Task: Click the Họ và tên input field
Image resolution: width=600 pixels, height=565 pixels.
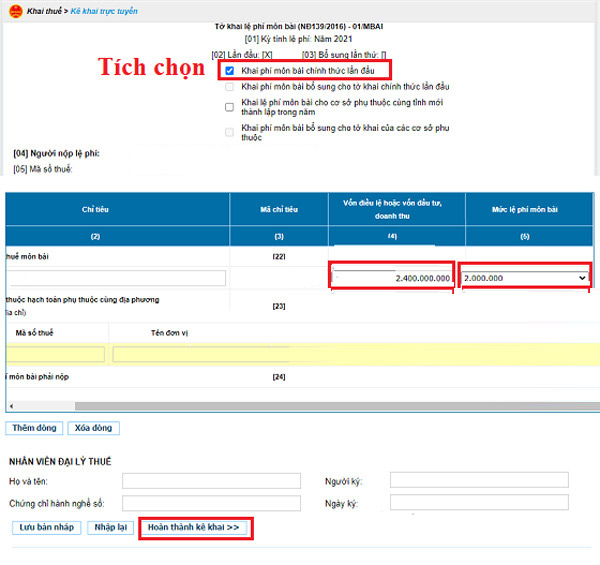Action: 211,481
